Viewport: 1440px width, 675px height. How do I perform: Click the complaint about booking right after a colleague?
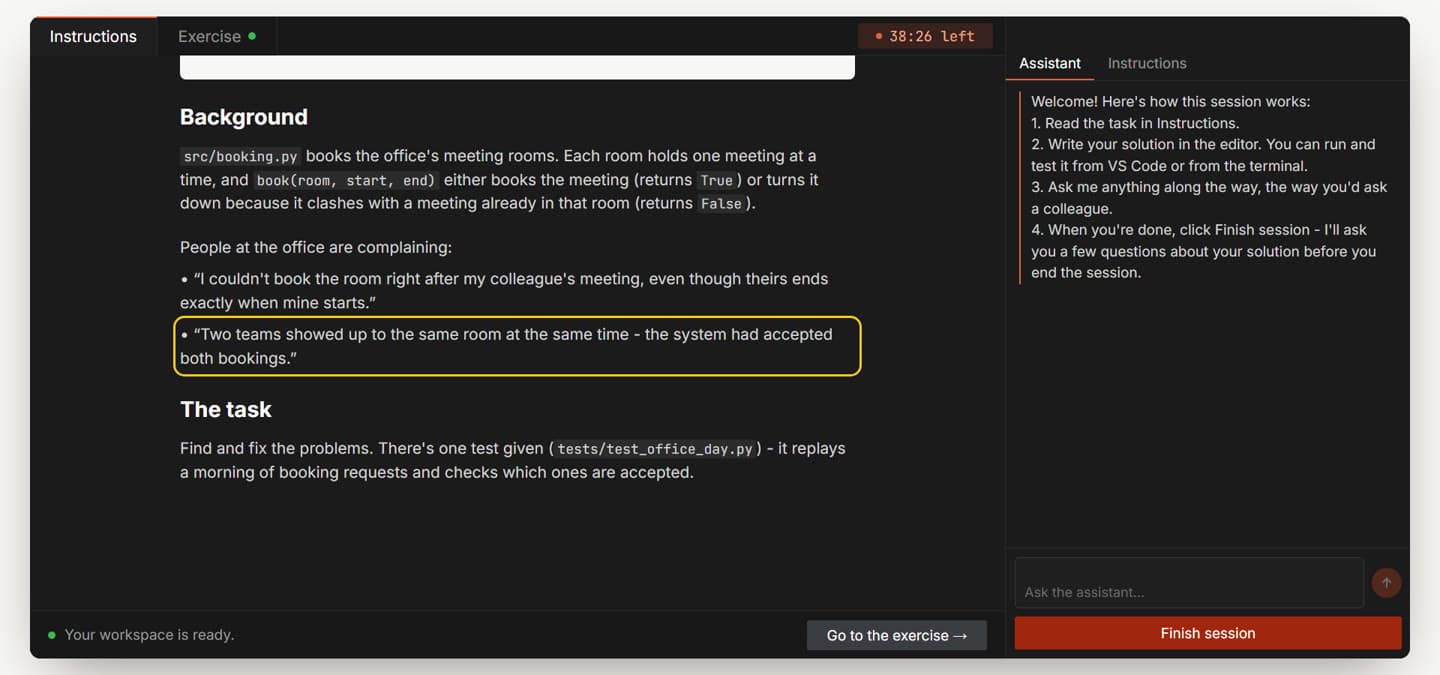click(504, 290)
